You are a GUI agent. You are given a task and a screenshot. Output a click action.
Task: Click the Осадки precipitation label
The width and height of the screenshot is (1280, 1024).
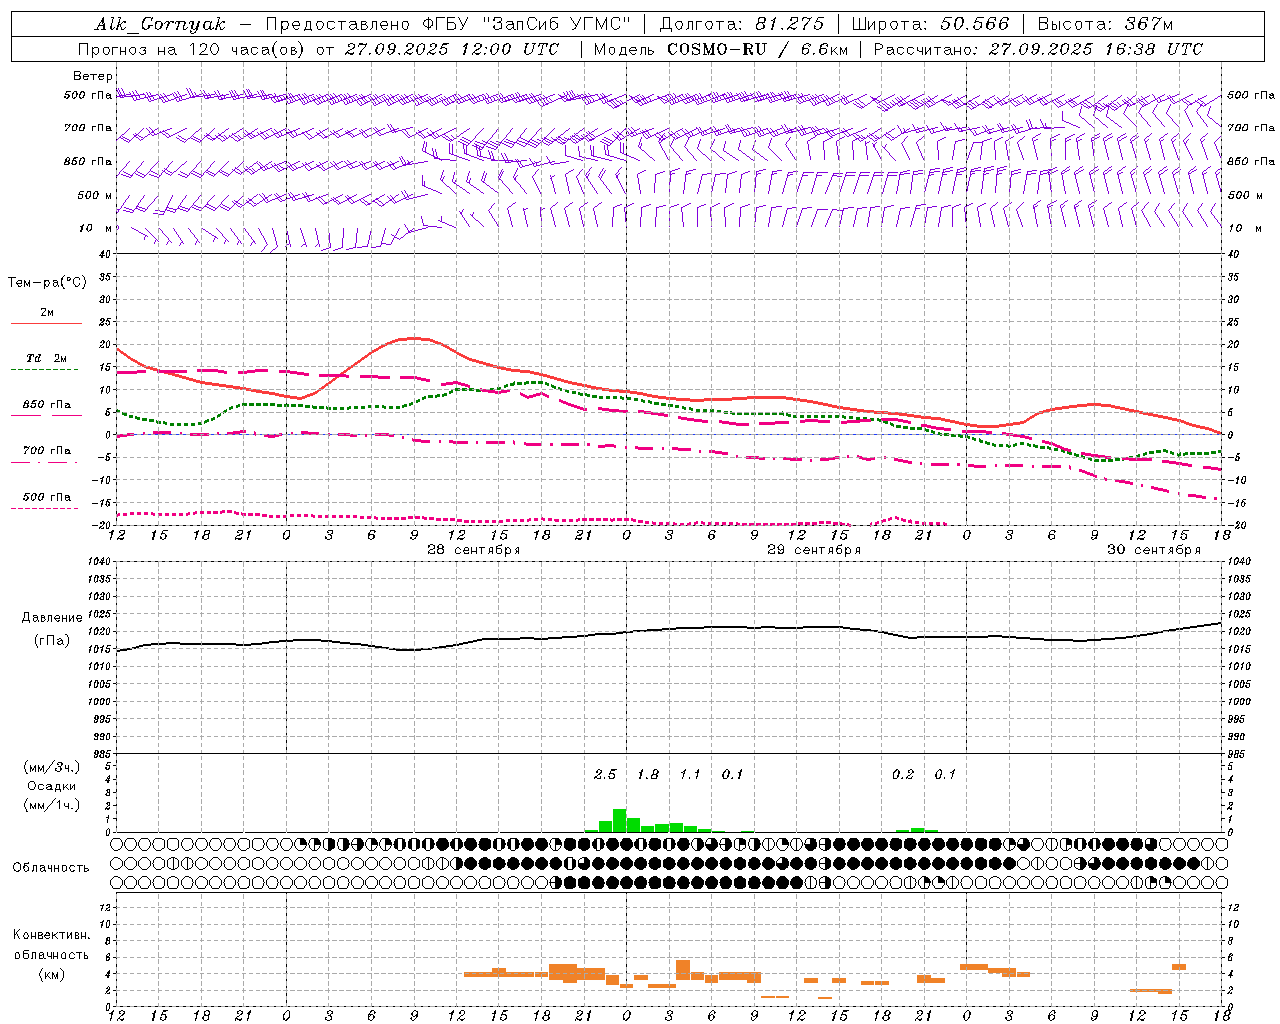click(52, 786)
